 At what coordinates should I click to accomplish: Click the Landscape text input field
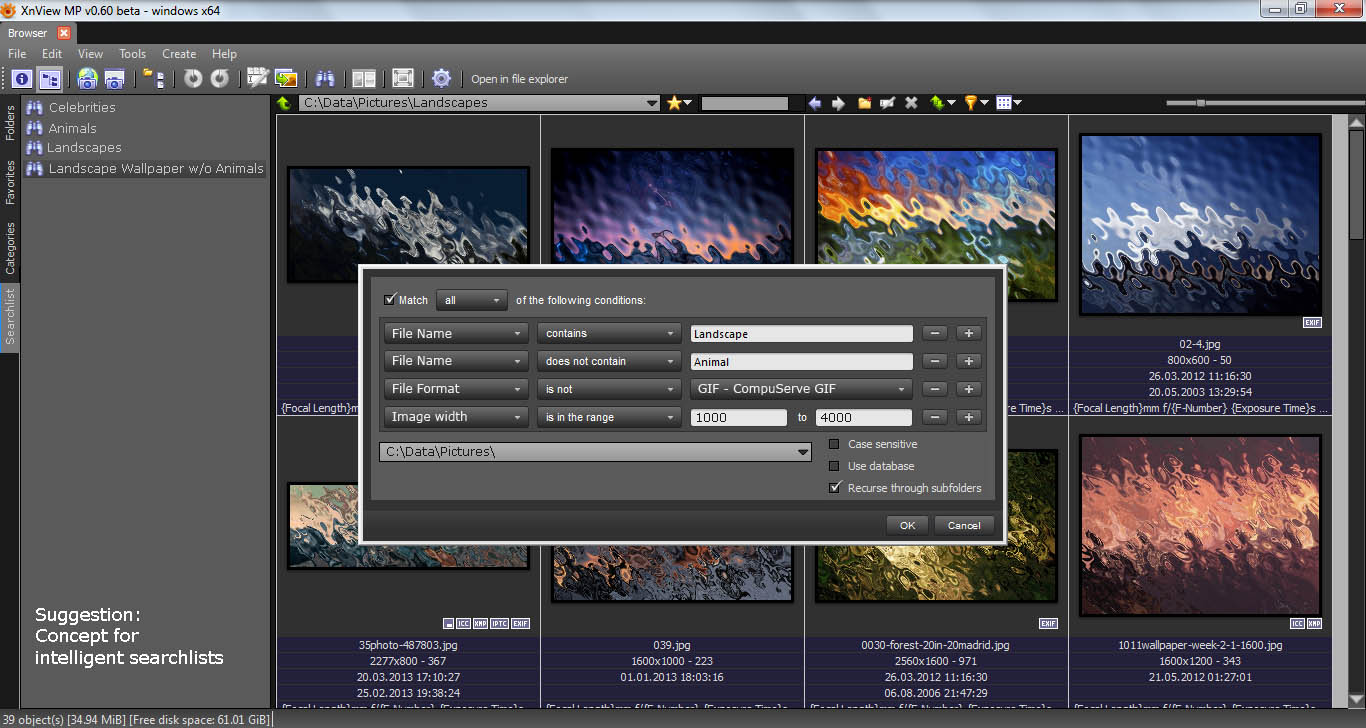point(801,334)
